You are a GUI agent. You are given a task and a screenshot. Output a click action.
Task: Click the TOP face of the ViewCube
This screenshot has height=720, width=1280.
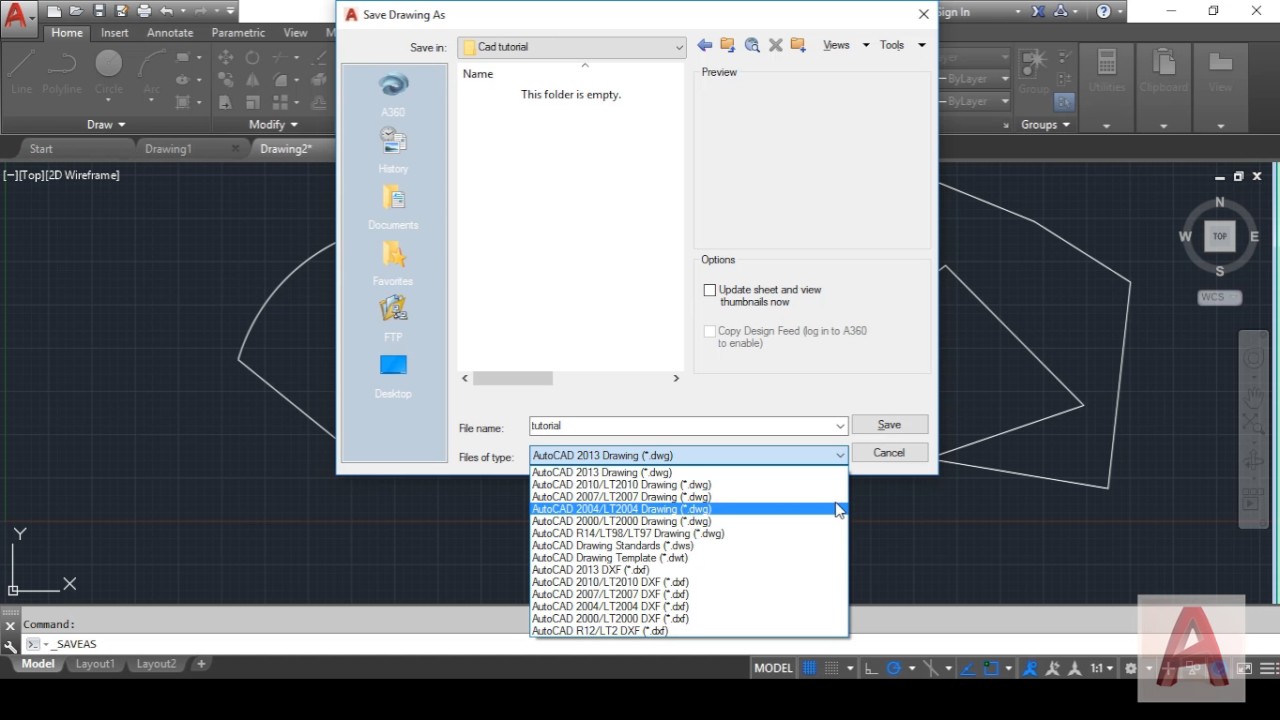[1220, 237]
